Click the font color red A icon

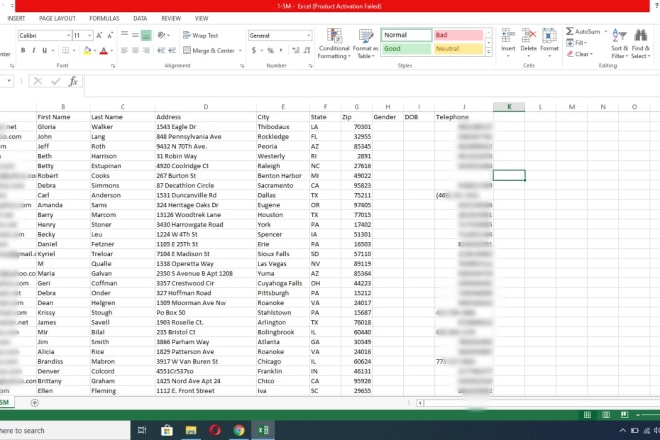(104, 50)
